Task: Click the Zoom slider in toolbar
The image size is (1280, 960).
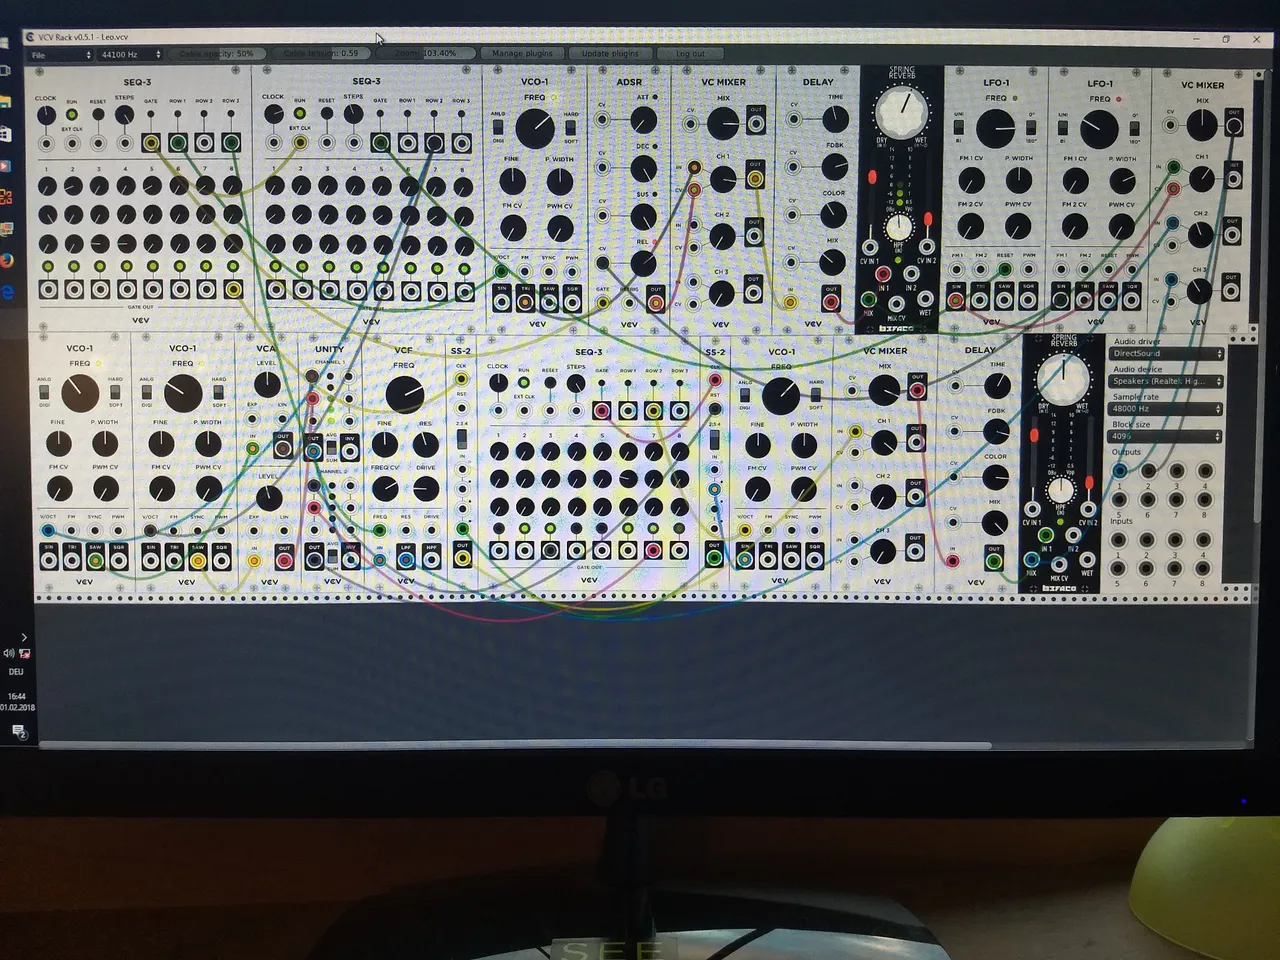Action: [x=426, y=53]
